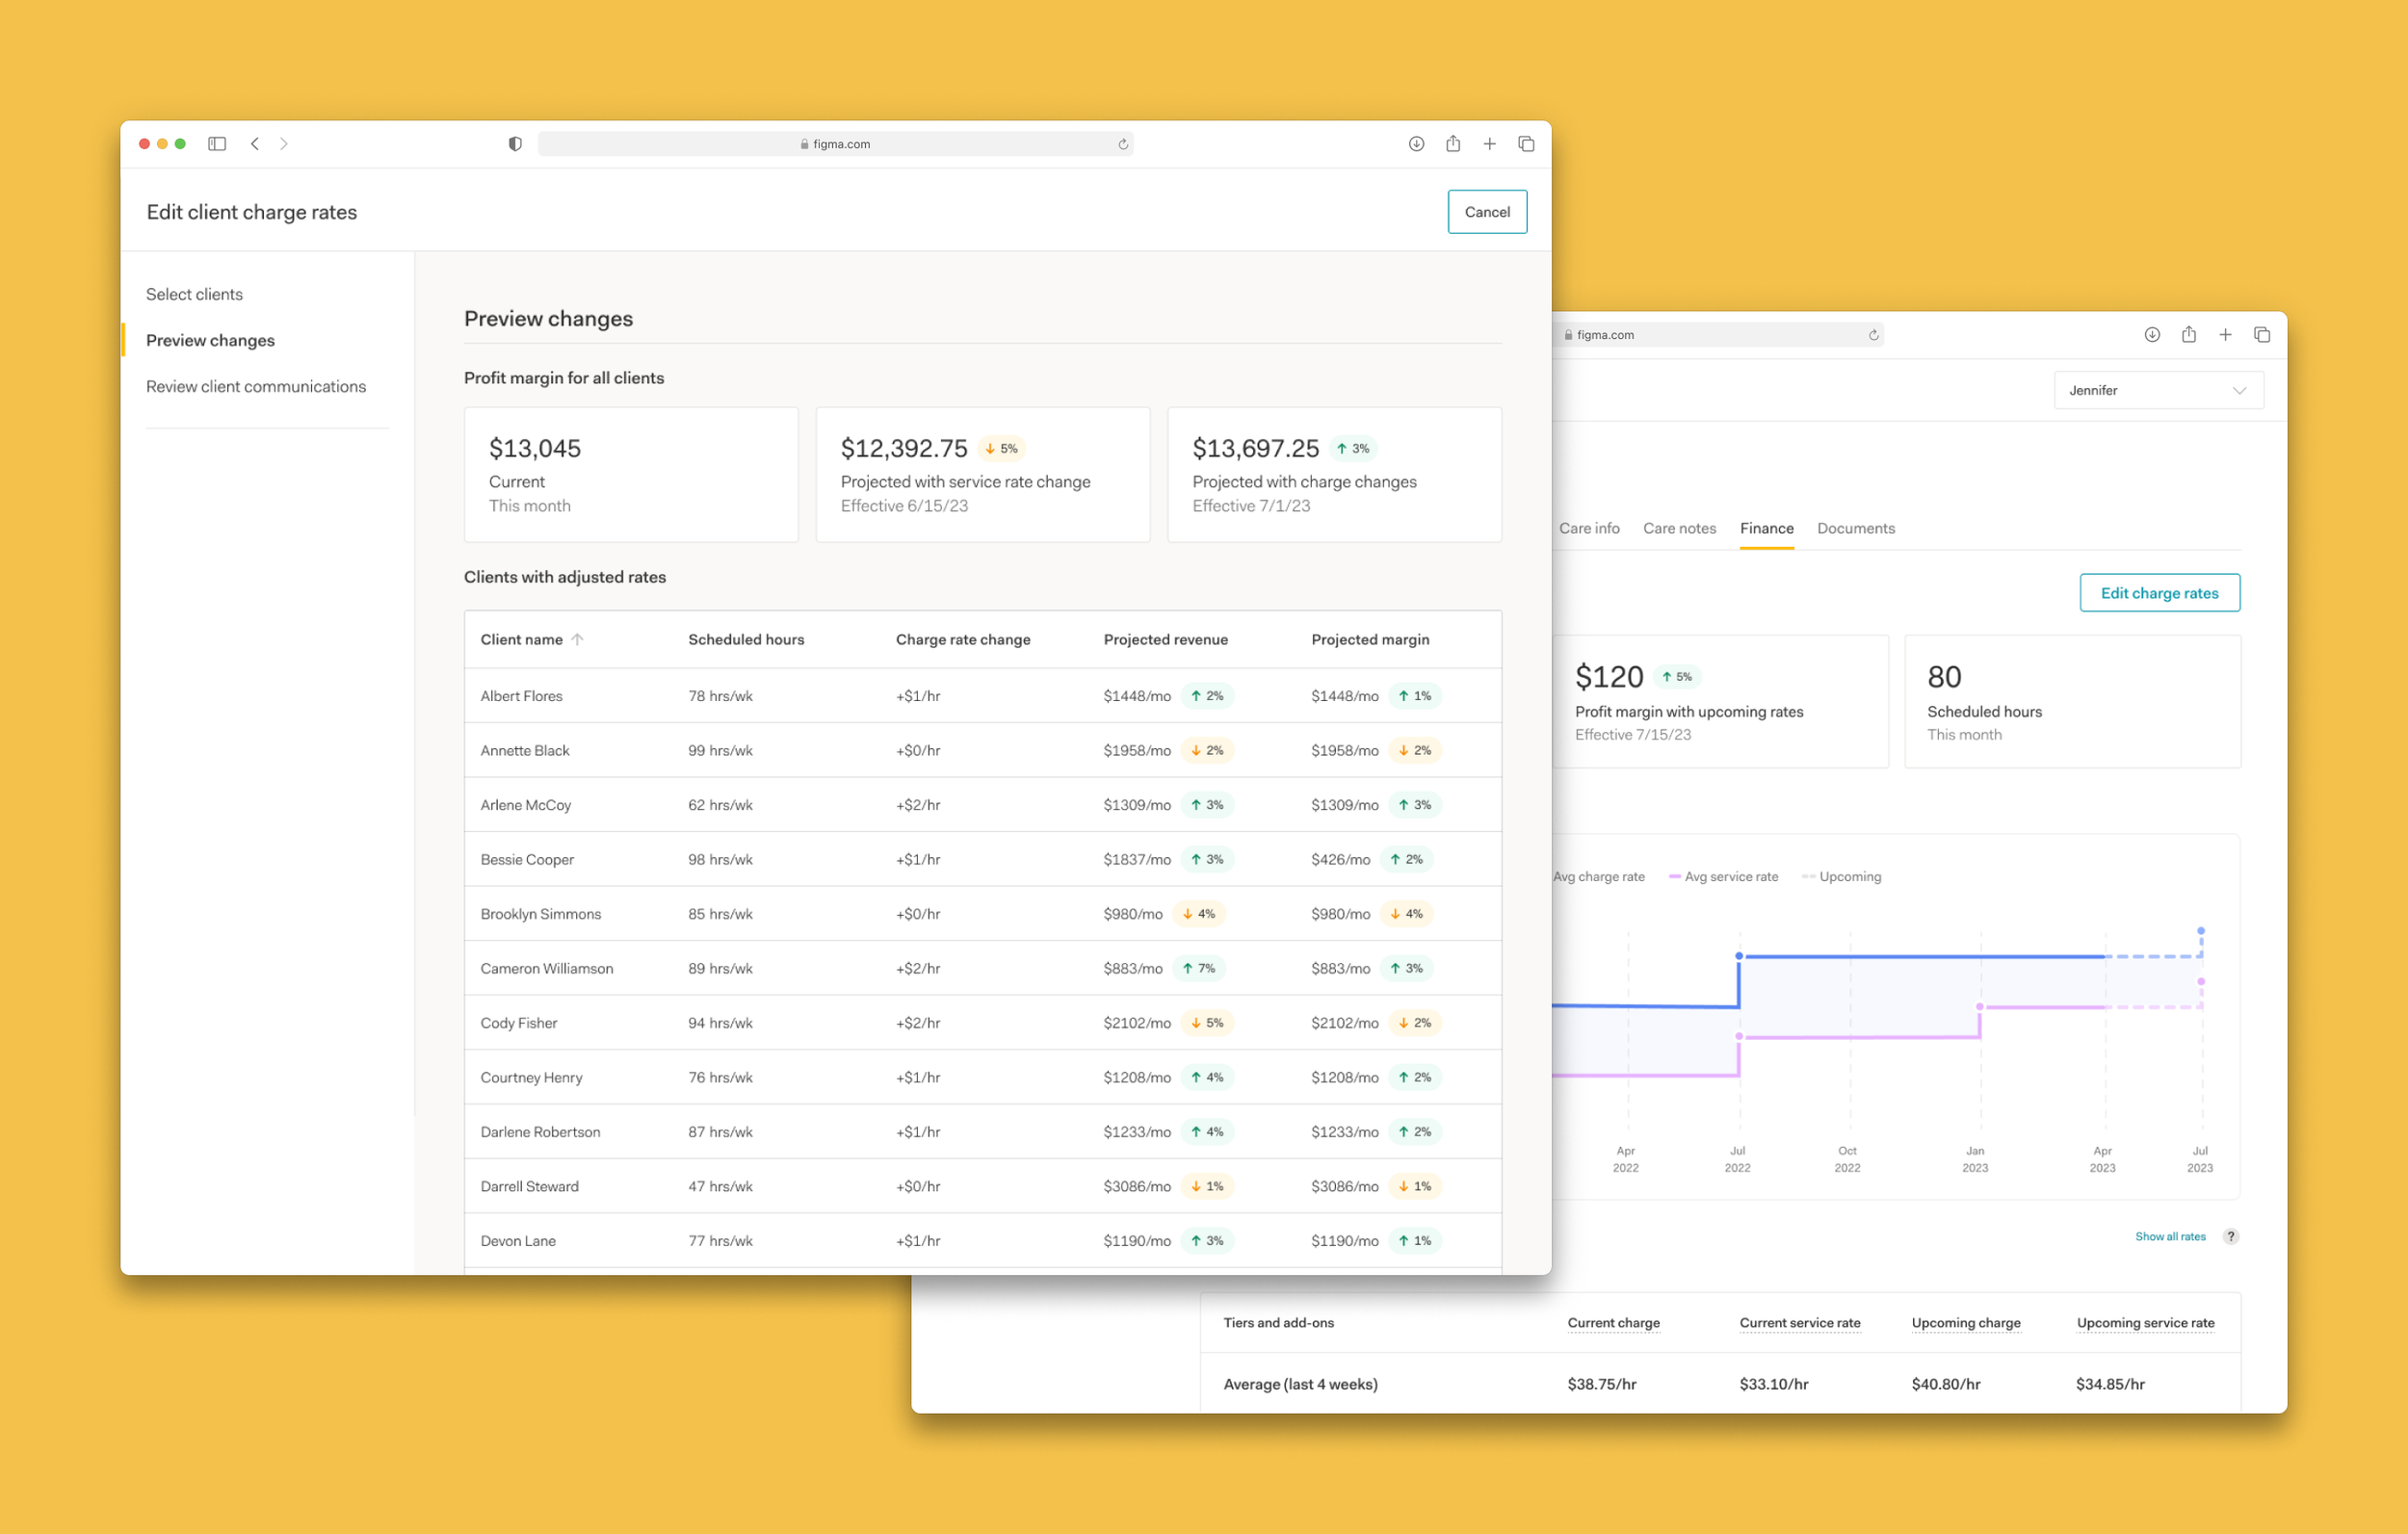
Task: Click Upcoming legend item in chart
Action: 1841,877
